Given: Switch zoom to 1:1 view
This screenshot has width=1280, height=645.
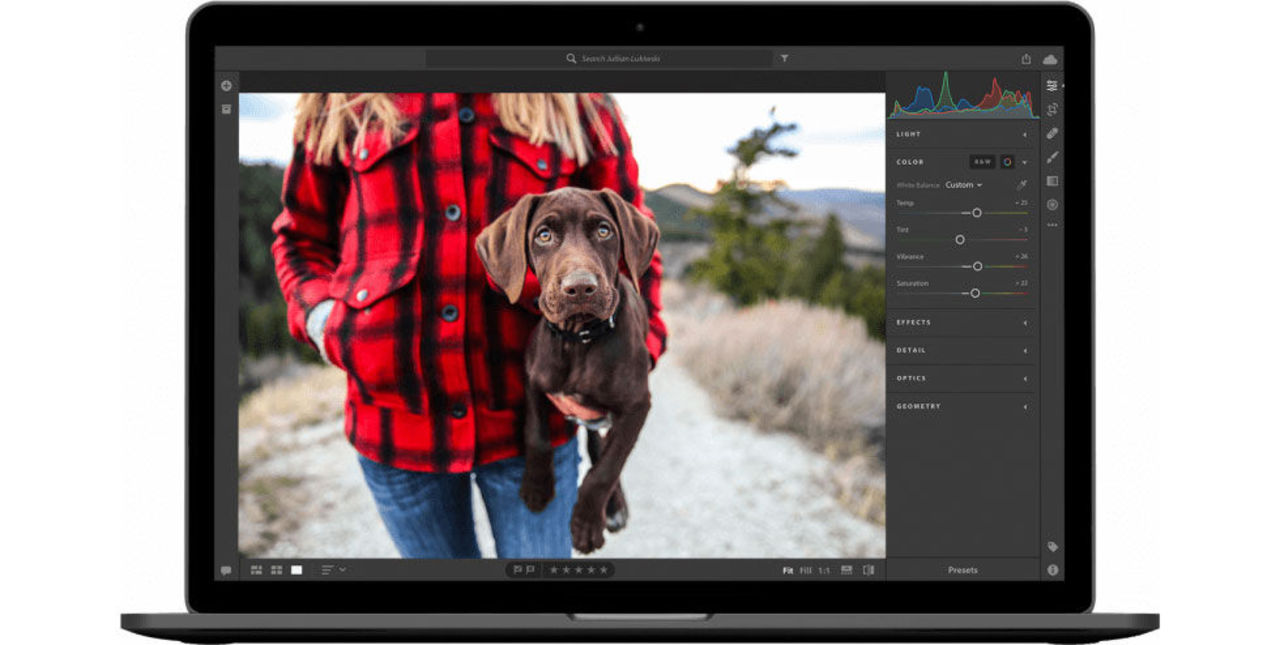Looking at the screenshot, I should tap(823, 570).
